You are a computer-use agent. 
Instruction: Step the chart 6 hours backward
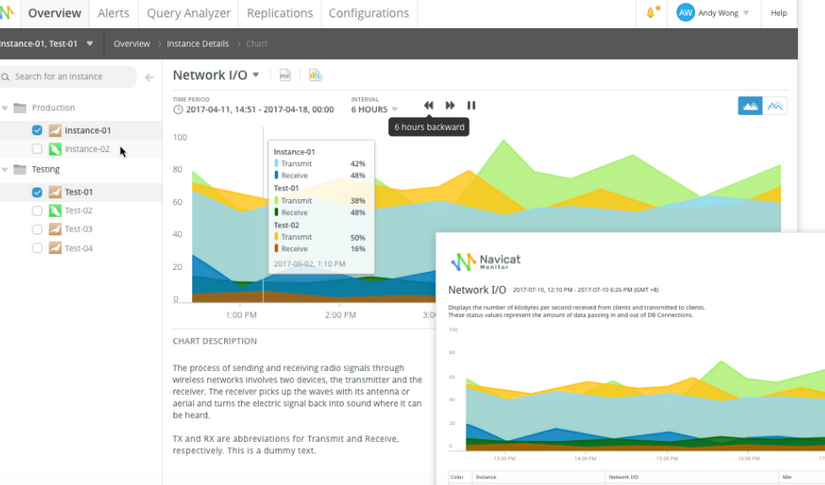[429, 105]
